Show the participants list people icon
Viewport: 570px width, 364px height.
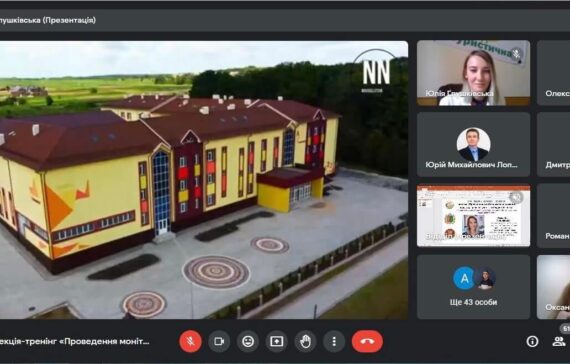tap(559, 341)
